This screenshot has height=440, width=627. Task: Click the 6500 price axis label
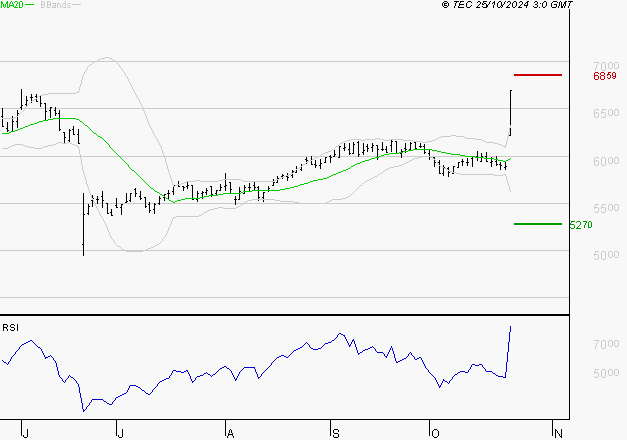click(606, 113)
